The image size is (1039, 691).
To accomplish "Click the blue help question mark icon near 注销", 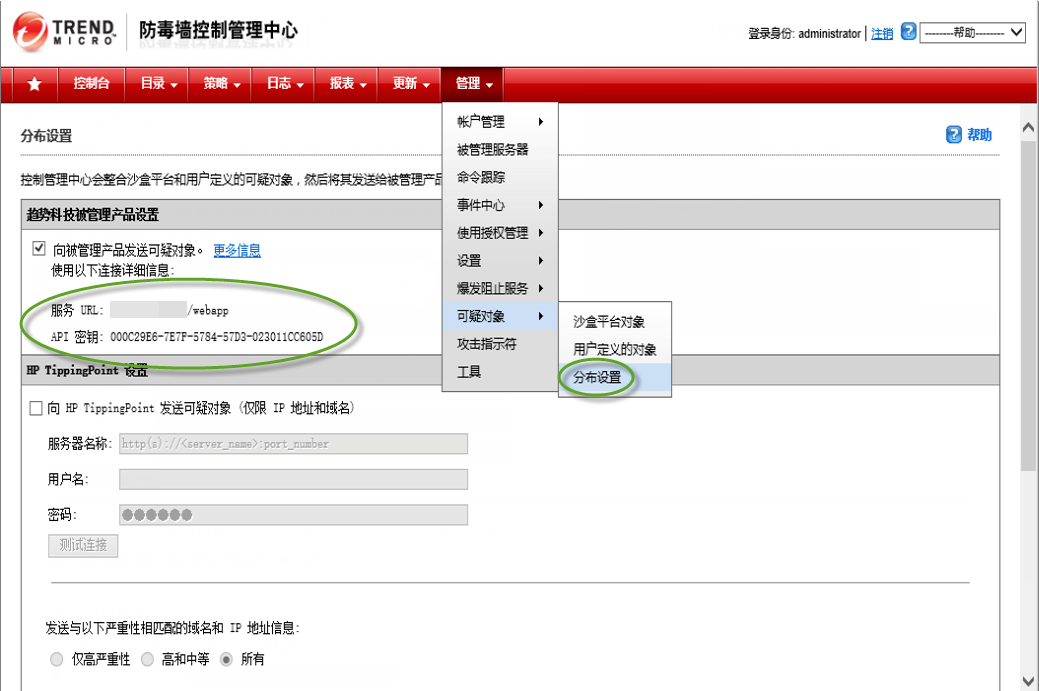I will click(x=908, y=32).
